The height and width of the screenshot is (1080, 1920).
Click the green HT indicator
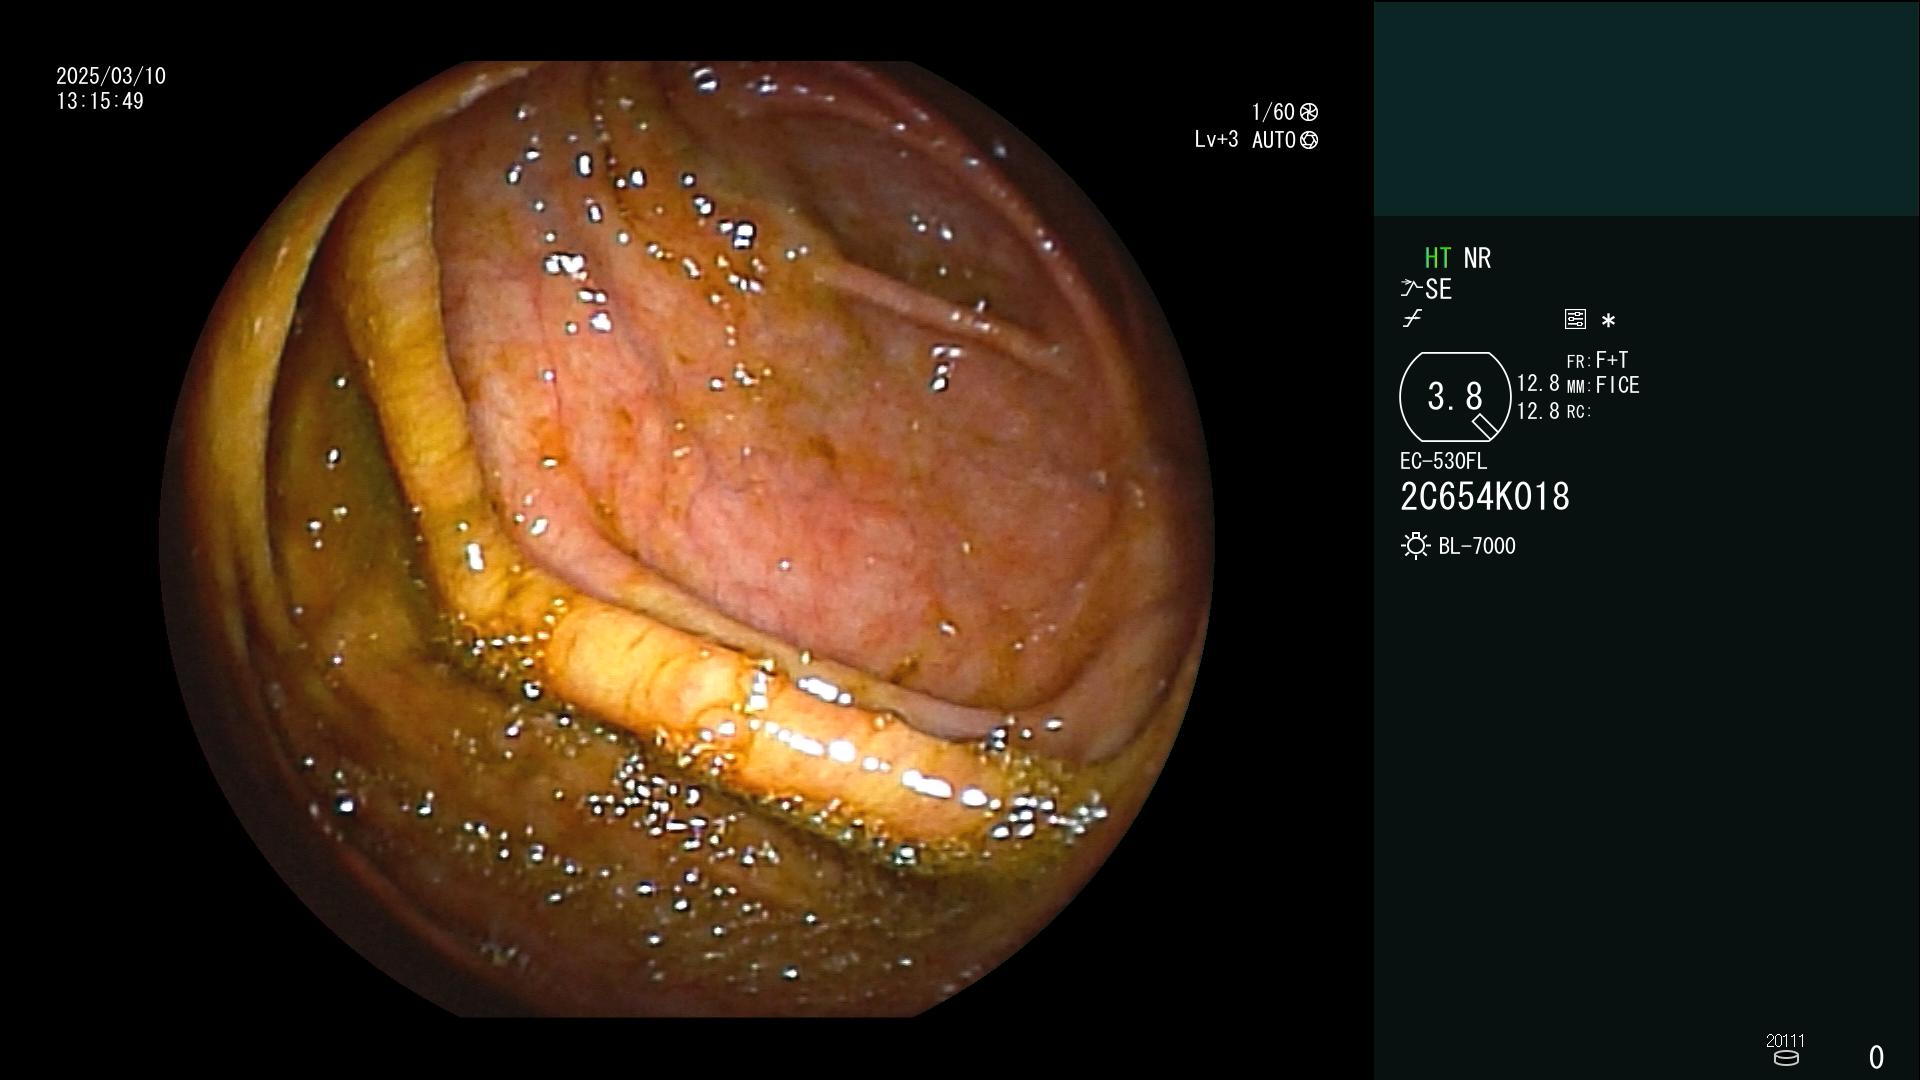point(1437,258)
